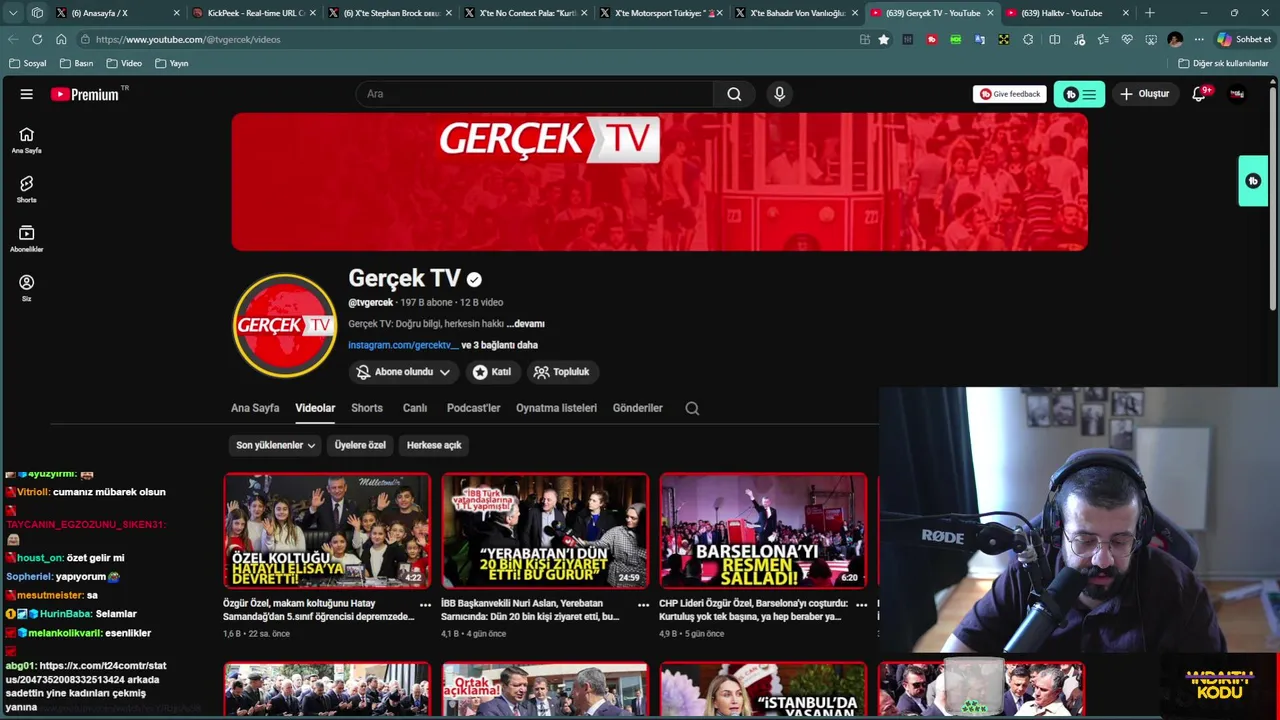
Task: Open the notifications bell
Action: pyautogui.click(x=1199, y=94)
